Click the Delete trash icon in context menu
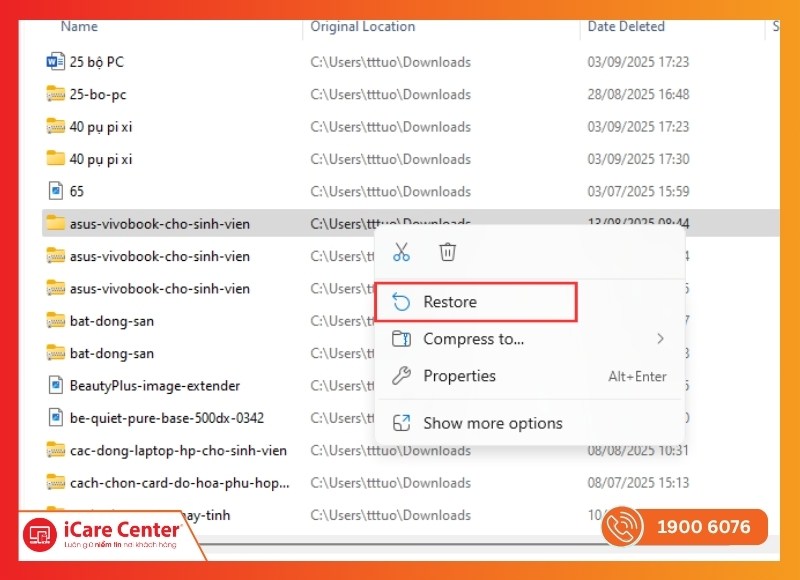 tap(448, 253)
